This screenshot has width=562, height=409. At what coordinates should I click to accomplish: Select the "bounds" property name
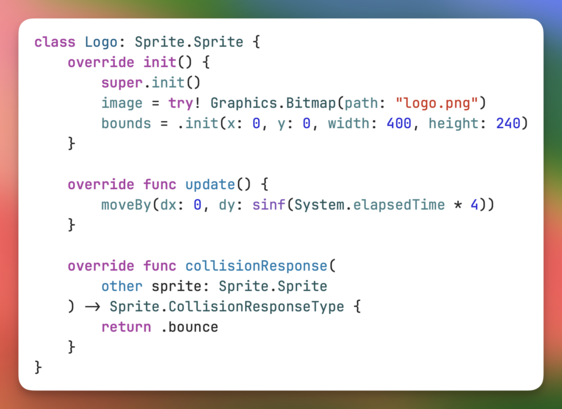[x=126, y=124]
